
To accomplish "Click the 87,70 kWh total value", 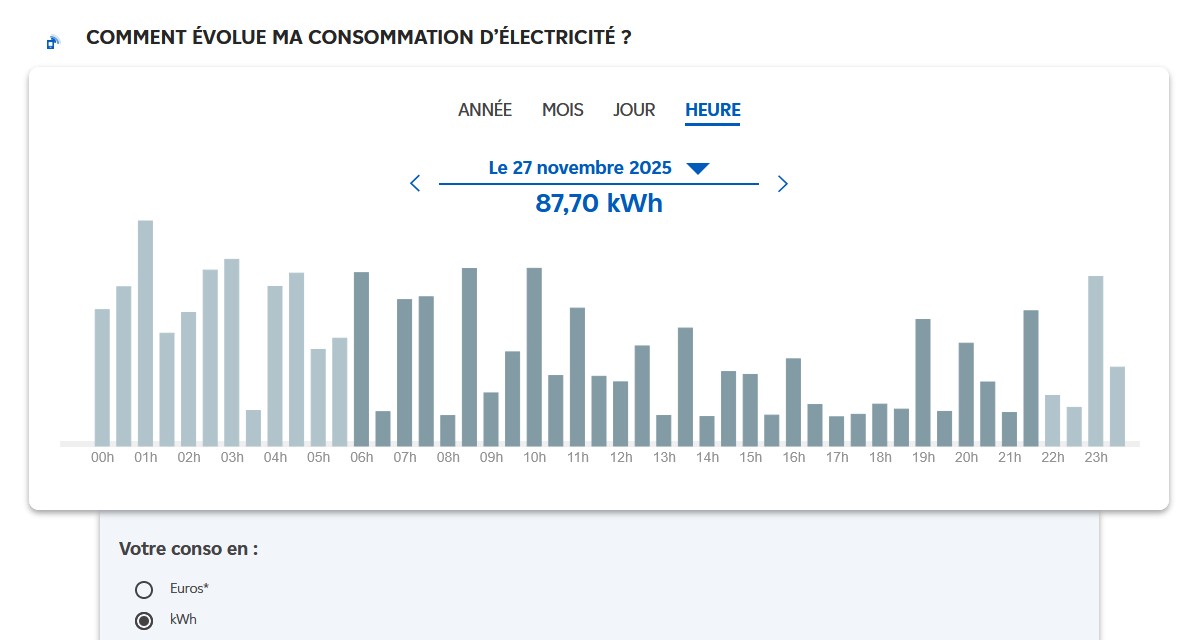I will [x=599, y=204].
